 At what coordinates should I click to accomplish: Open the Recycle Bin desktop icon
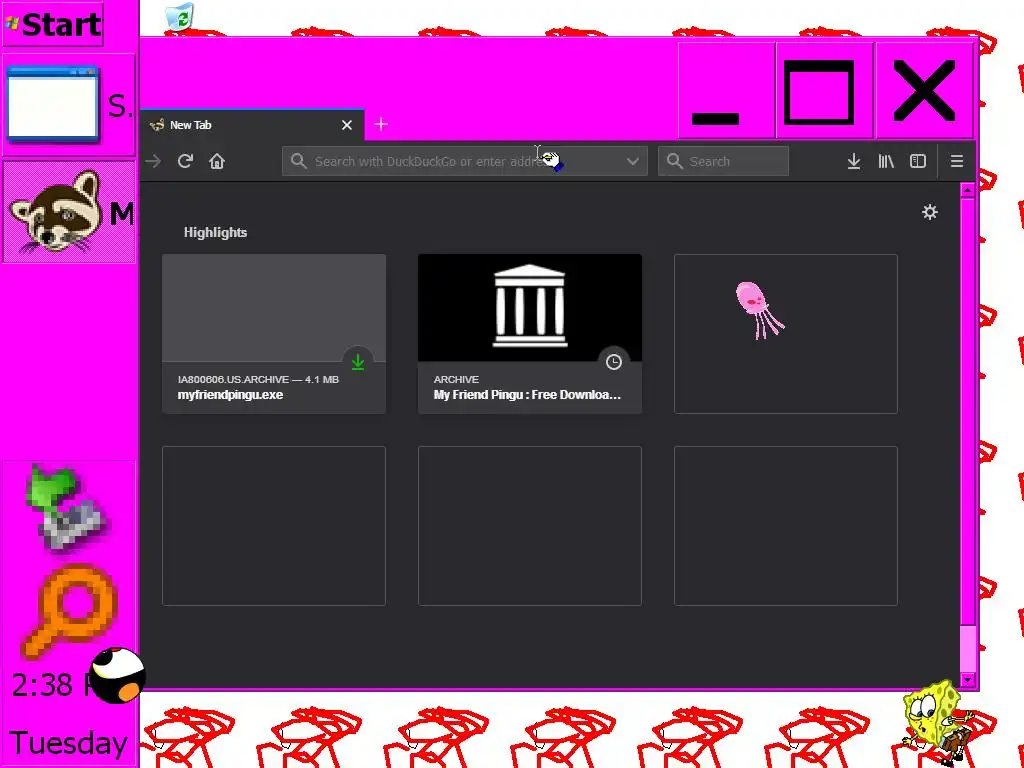click(180, 16)
